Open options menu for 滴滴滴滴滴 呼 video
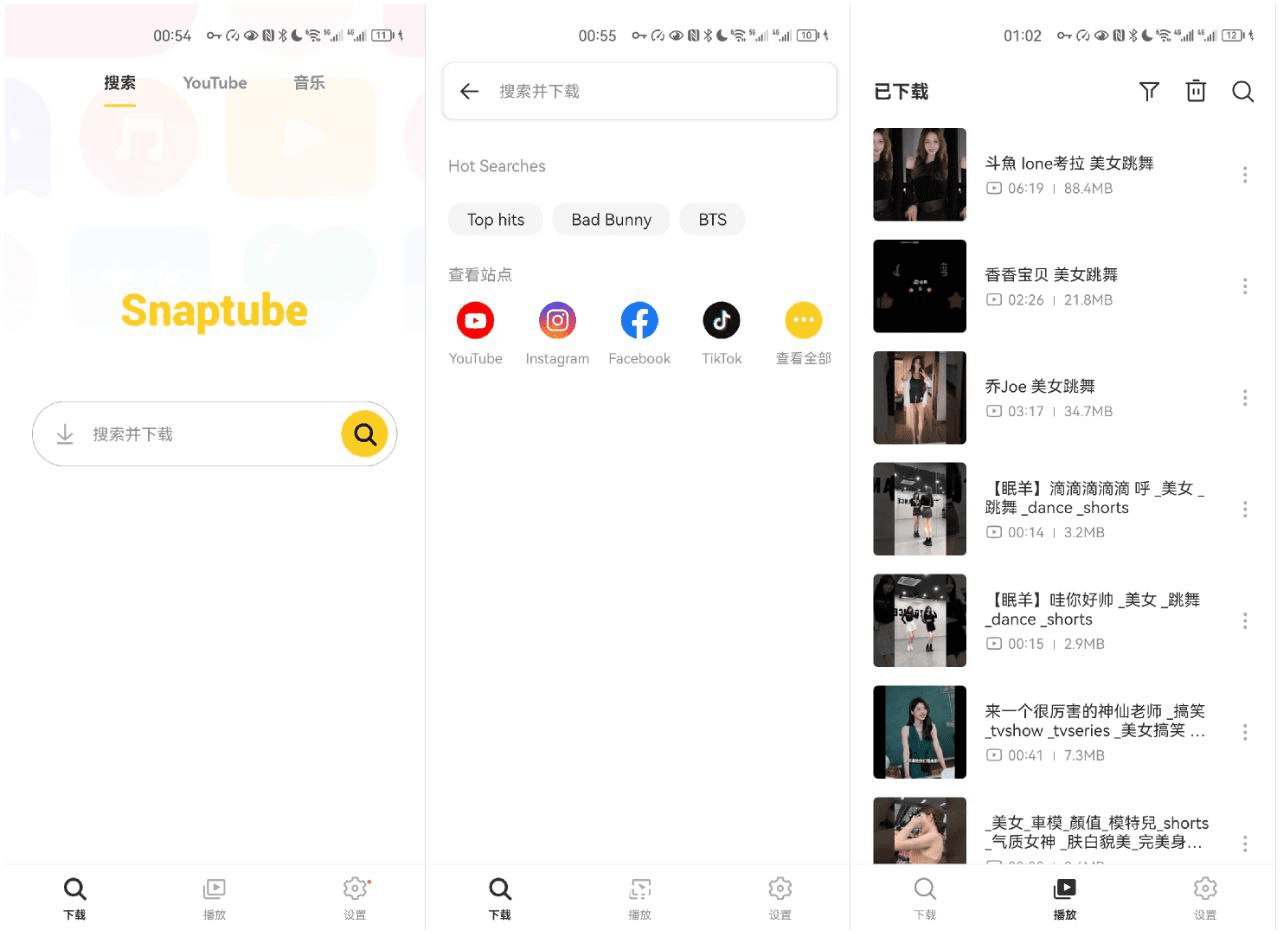The height and width of the screenshot is (934, 1280). [x=1245, y=509]
